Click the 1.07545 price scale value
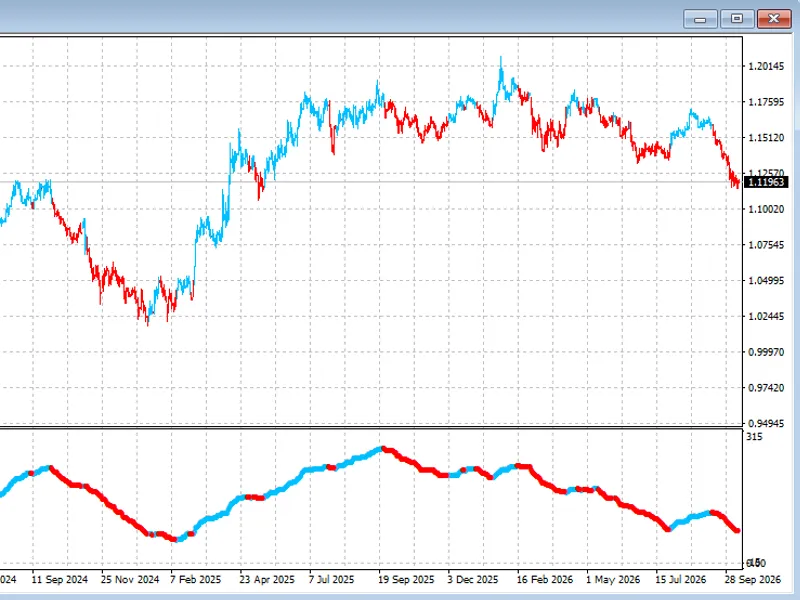This screenshot has height=600, width=800. [x=766, y=245]
